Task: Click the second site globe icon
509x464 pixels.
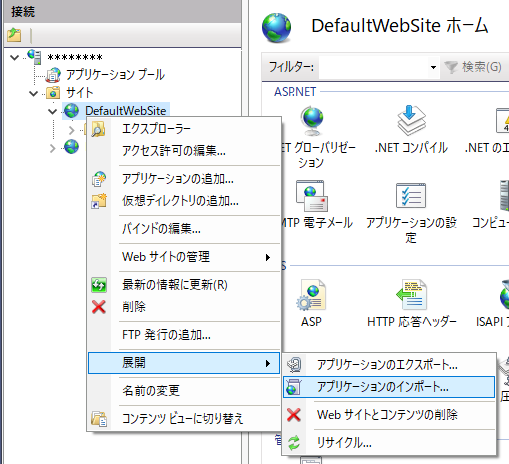Action: coord(71,147)
